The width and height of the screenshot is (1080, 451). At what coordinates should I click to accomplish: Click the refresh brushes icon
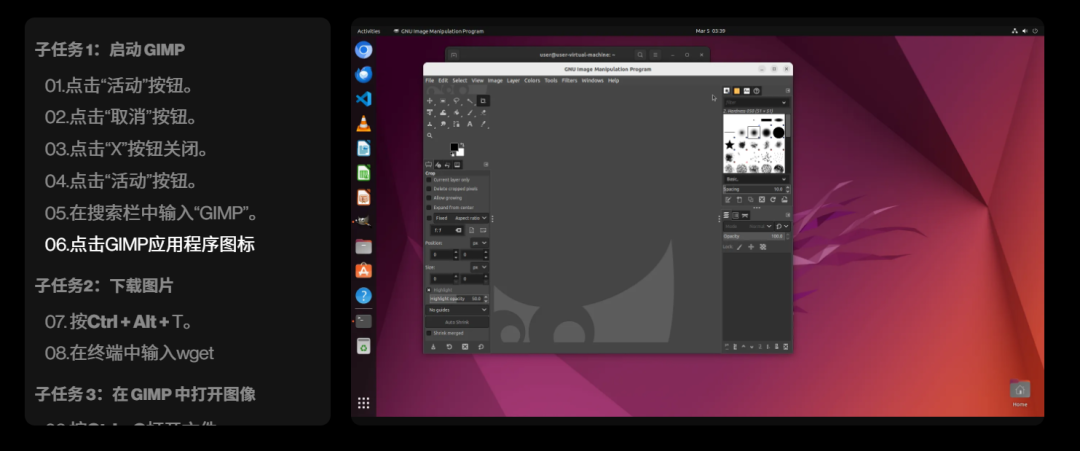[x=773, y=200]
